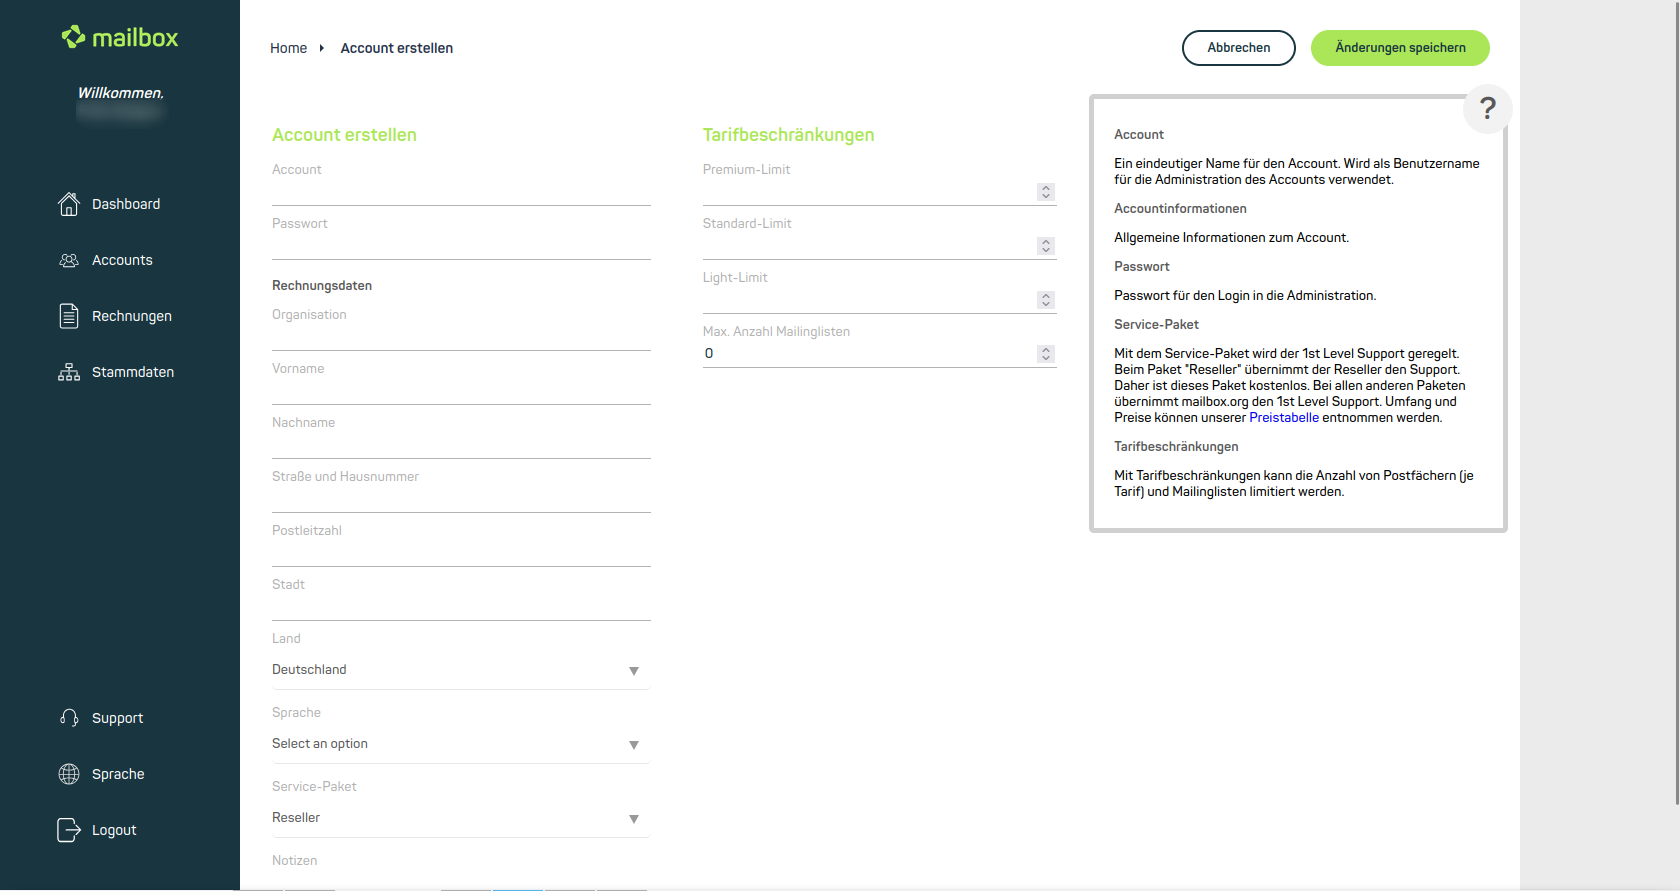Click the Home breadcrumb link
Screen dimensions: 1680x891
pos(288,48)
